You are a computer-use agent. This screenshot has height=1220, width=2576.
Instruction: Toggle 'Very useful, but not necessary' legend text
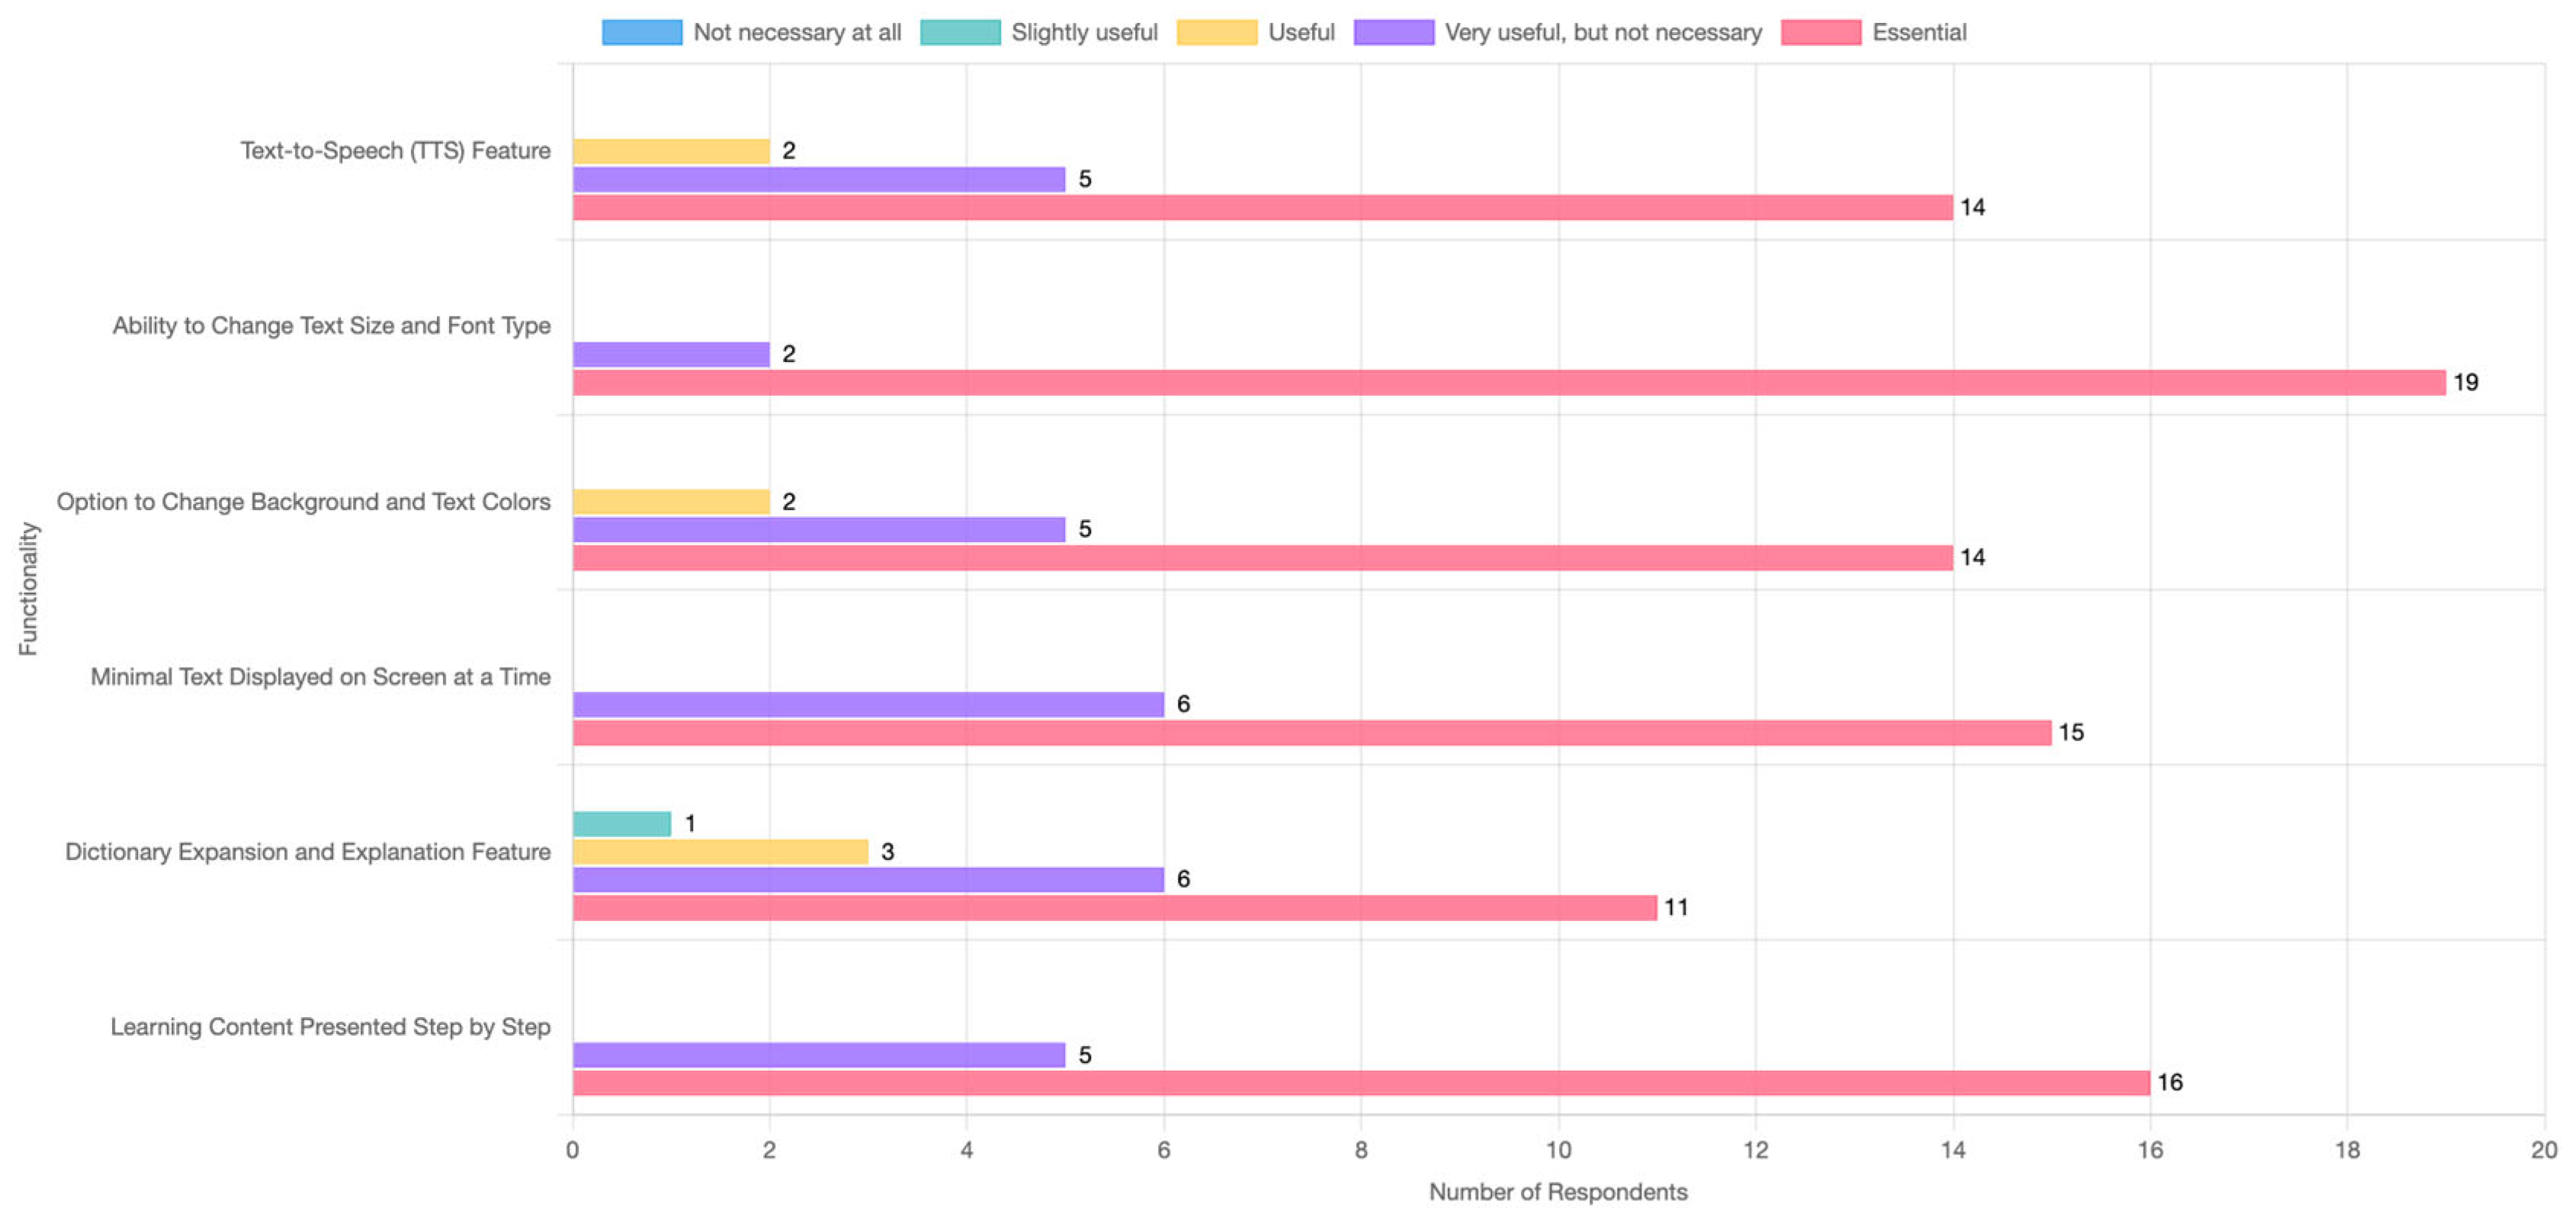pyautogui.click(x=1603, y=32)
